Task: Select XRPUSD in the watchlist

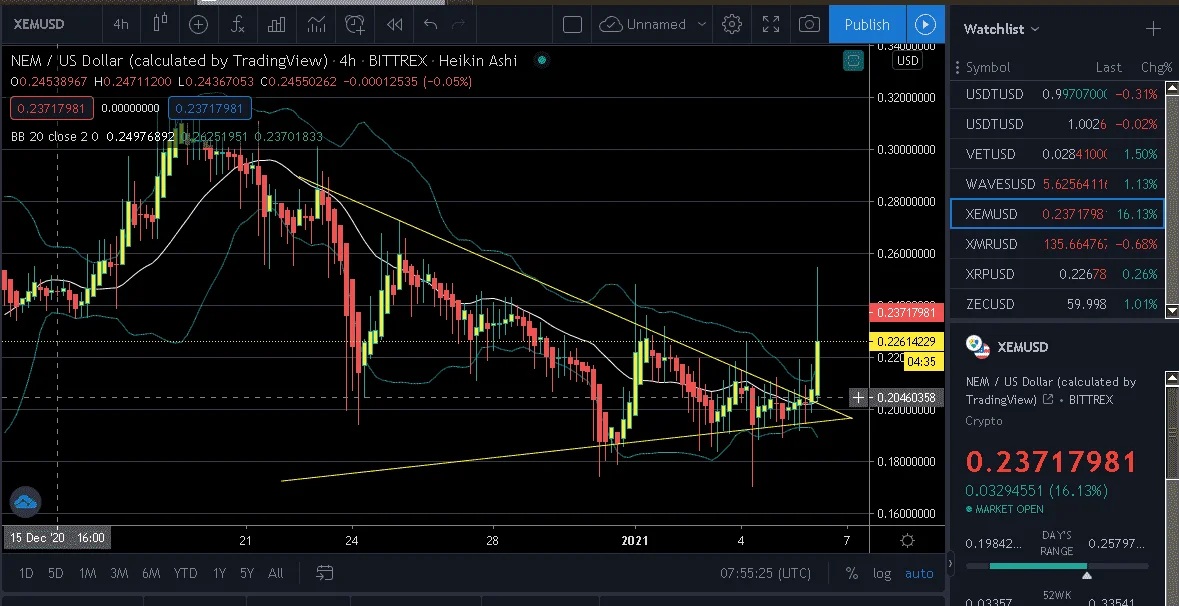Action: pos(1058,274)
